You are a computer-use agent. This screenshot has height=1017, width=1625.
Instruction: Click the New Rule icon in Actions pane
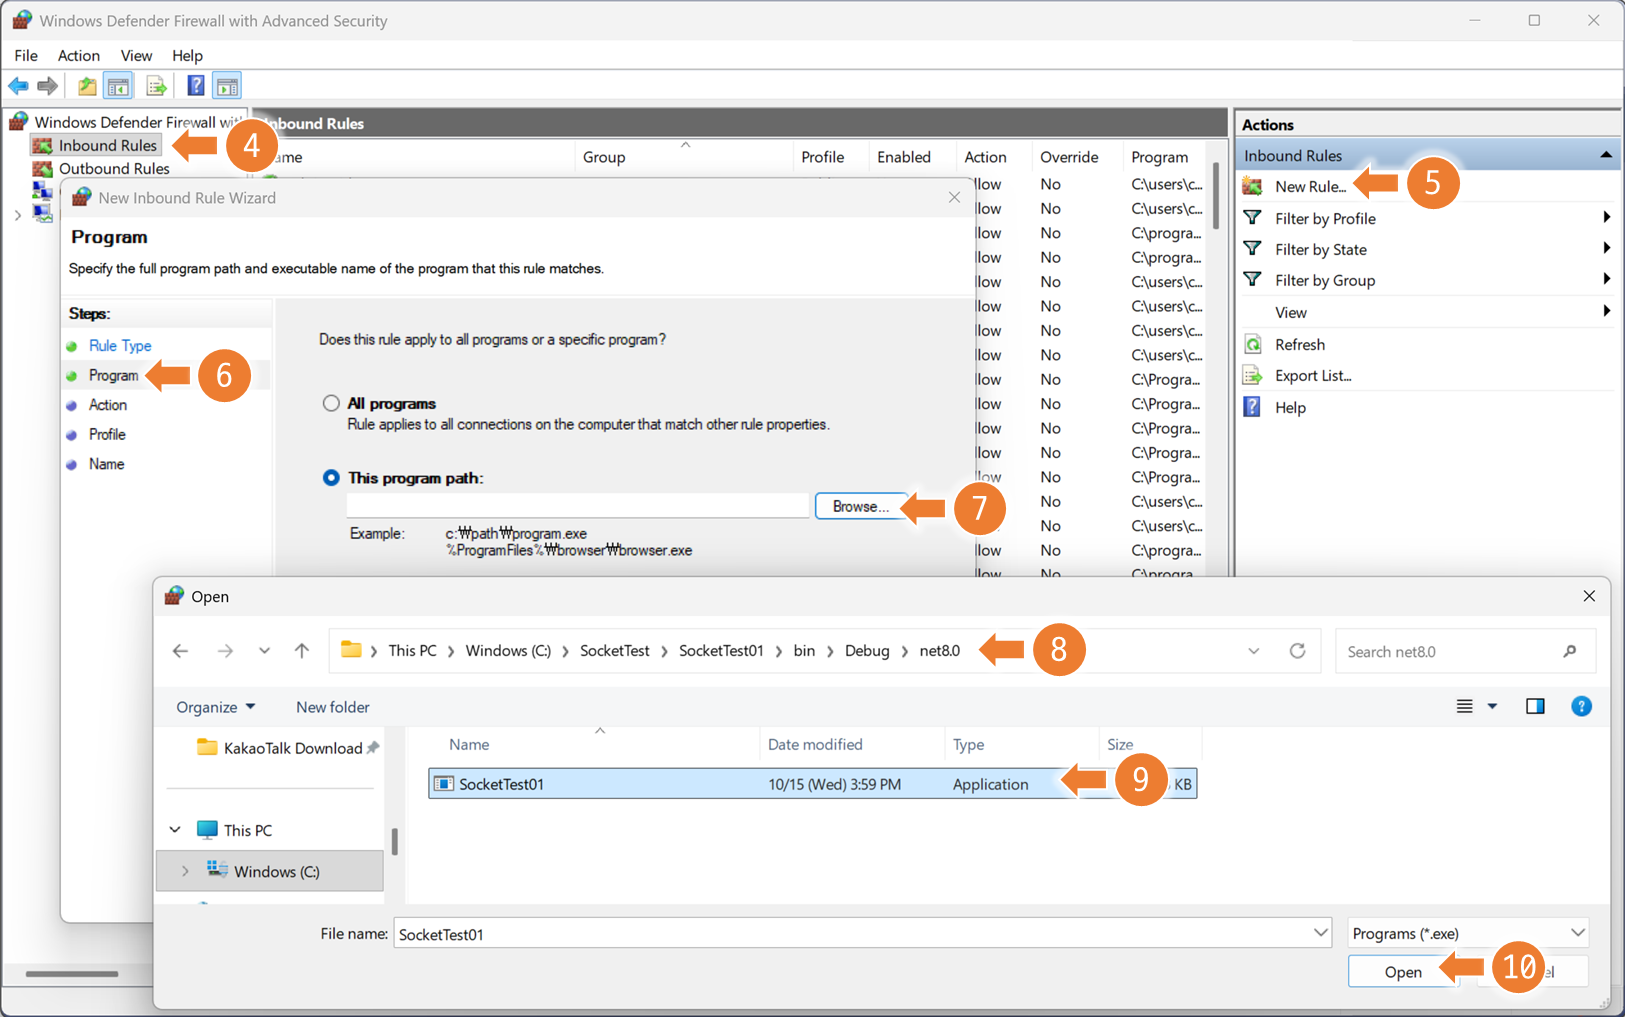[x=1252, y=186]
